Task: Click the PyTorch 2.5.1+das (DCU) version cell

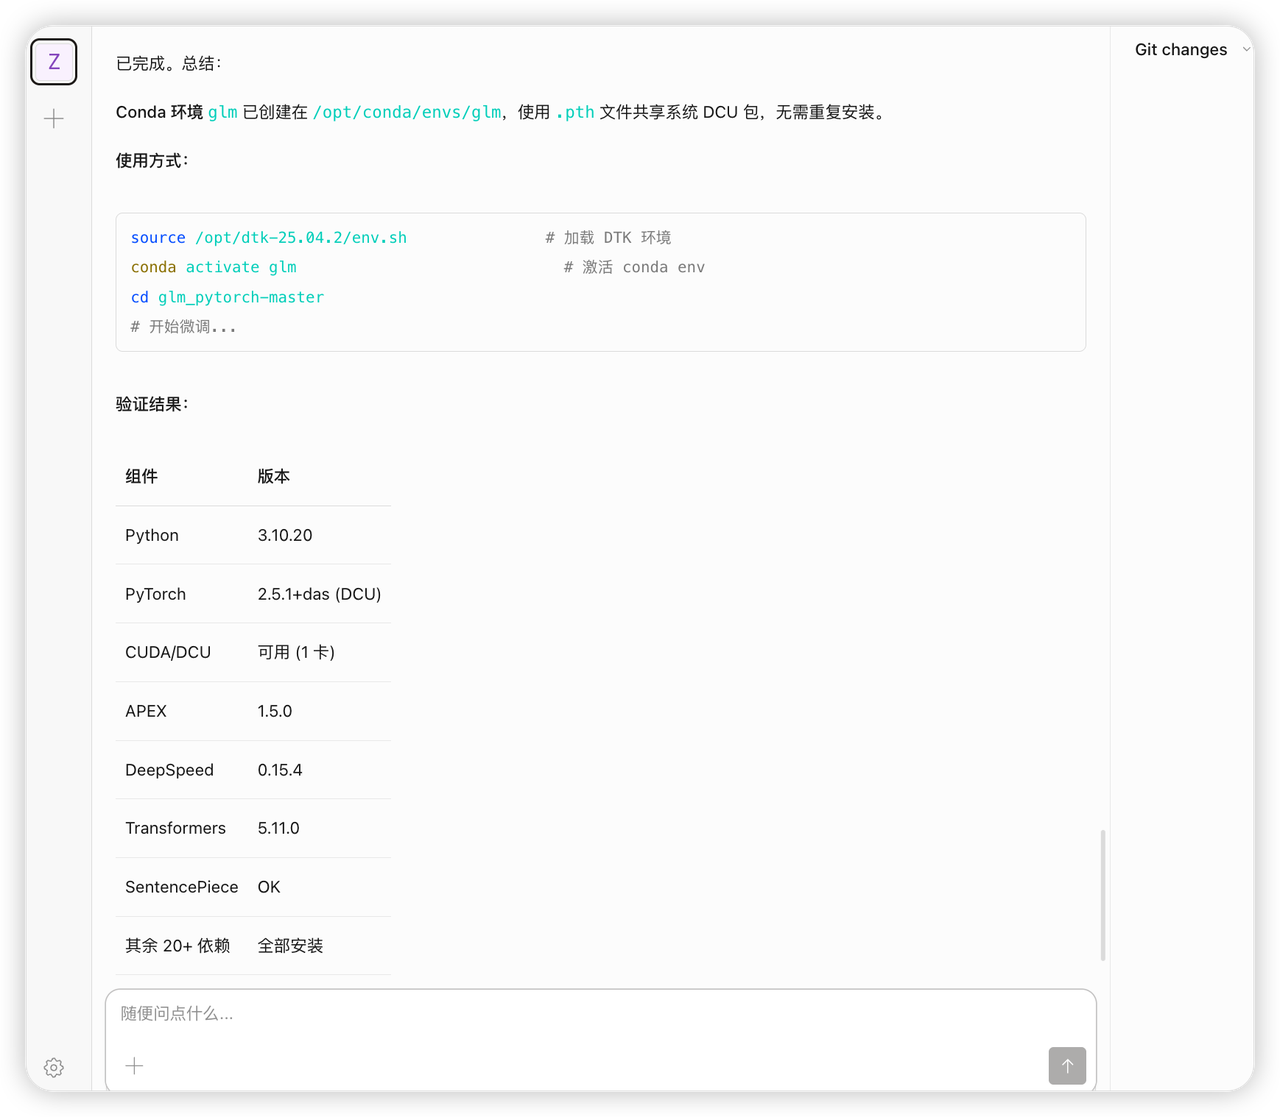Action: point(319,594)
